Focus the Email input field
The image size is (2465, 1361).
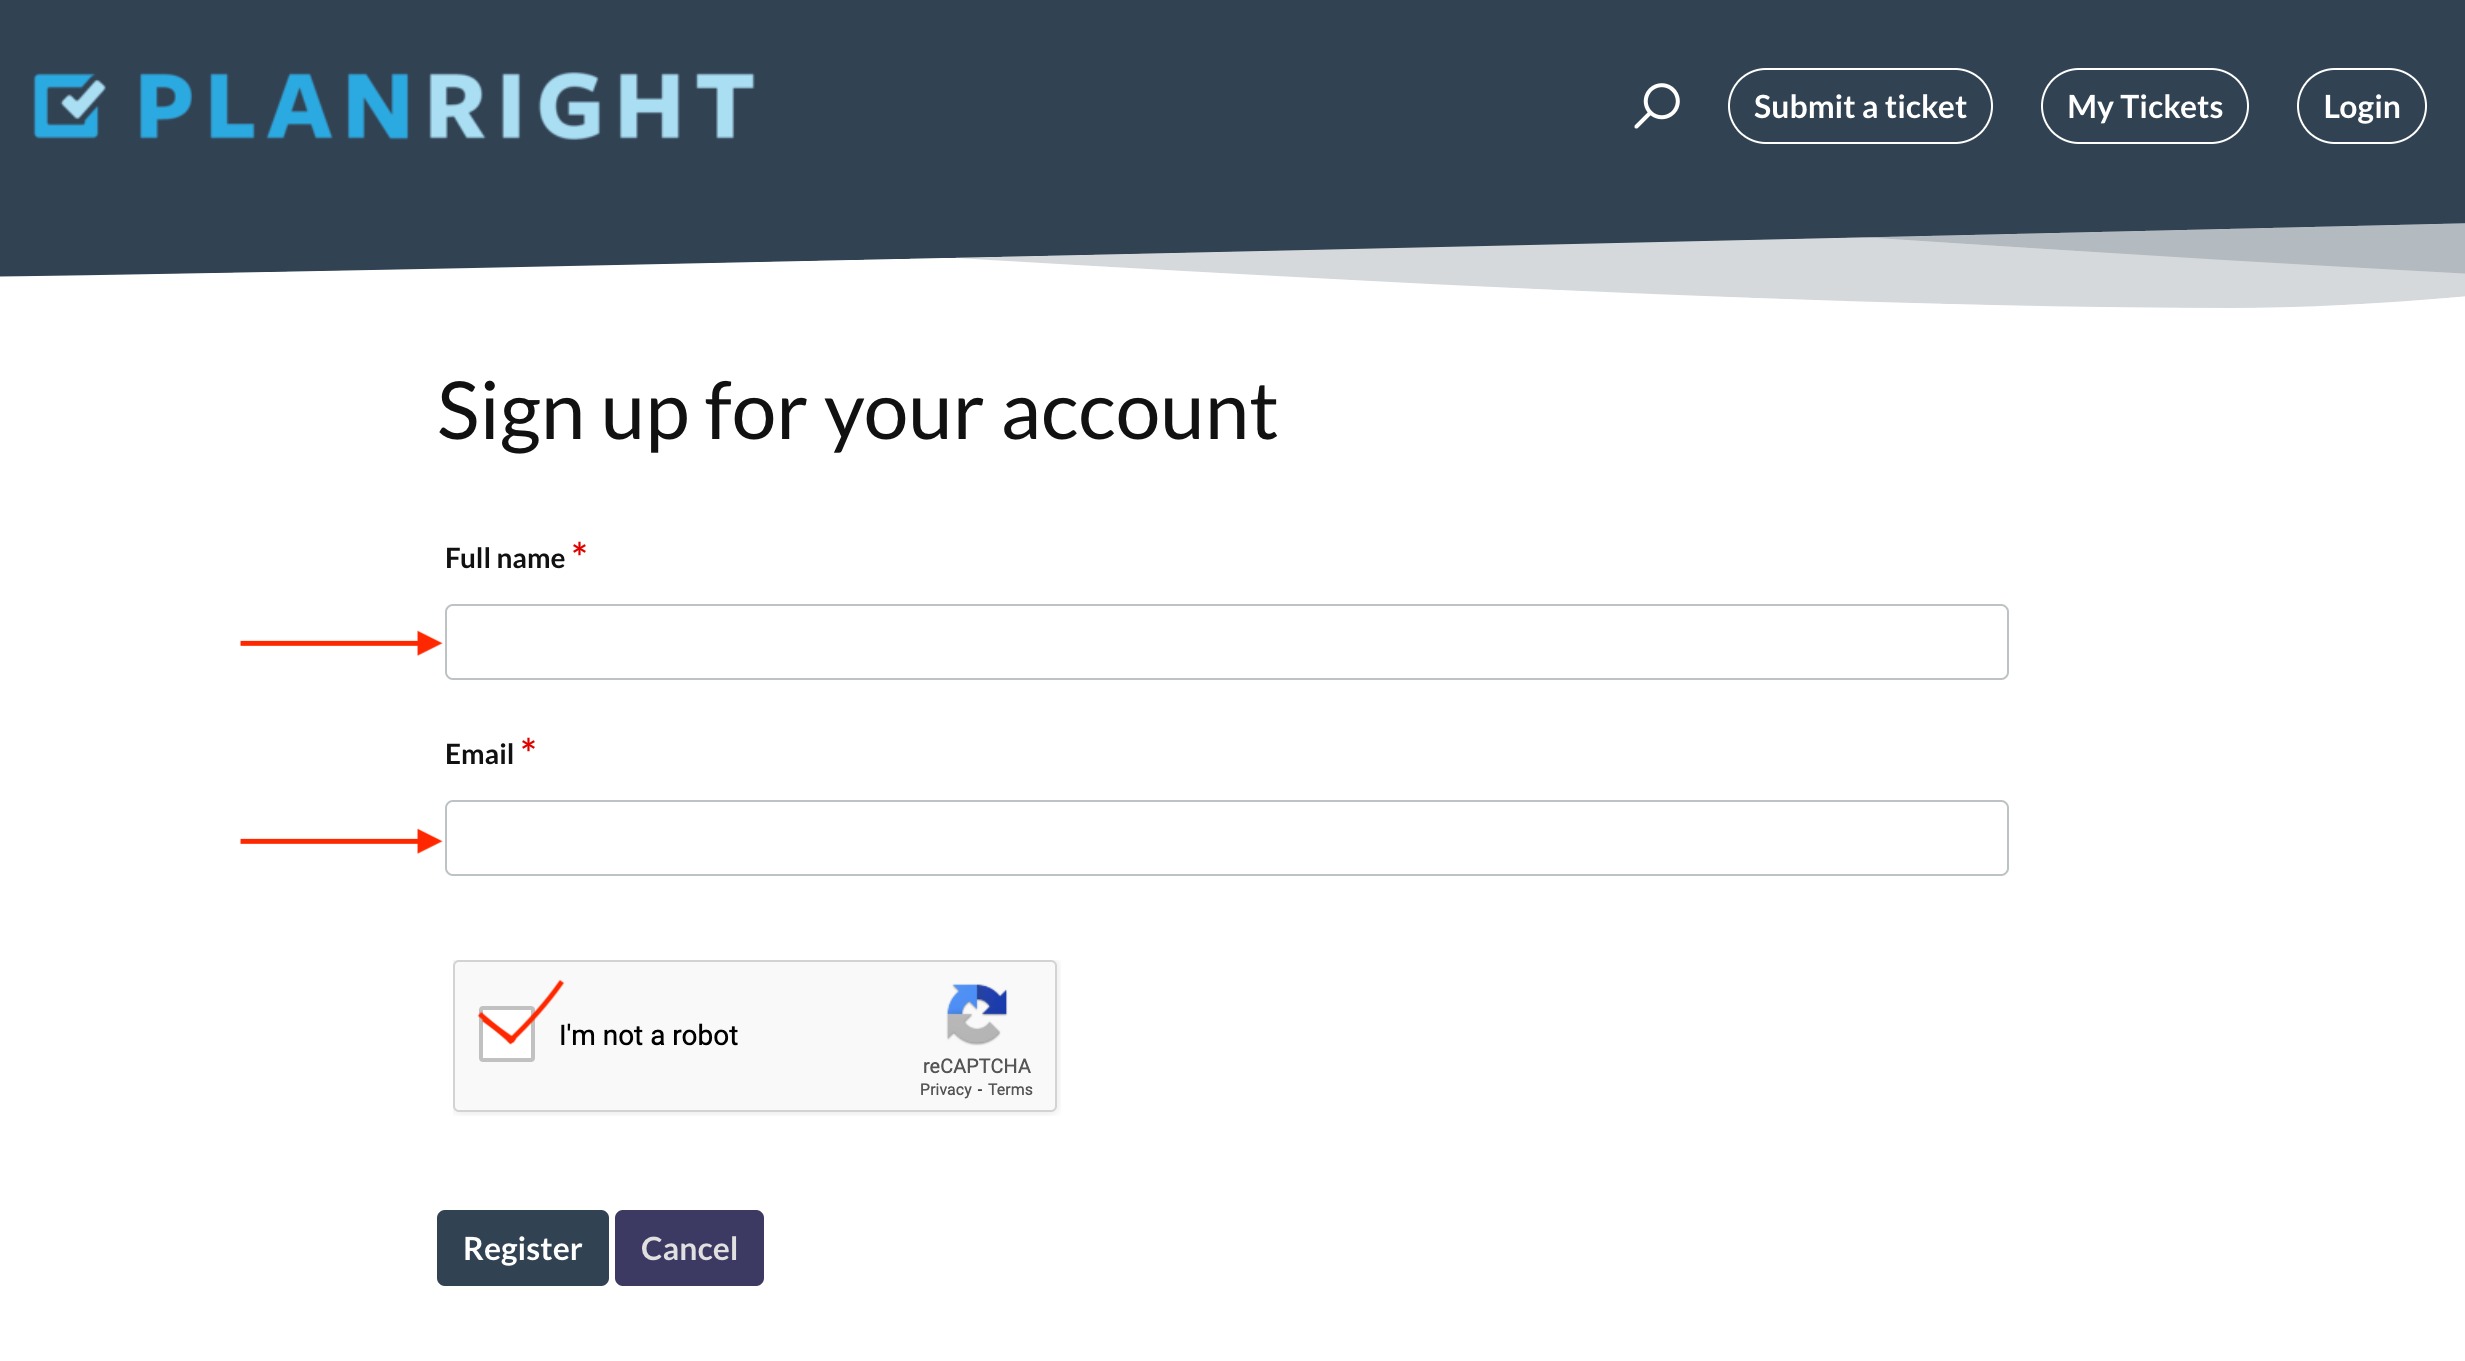click(1226, 838)
